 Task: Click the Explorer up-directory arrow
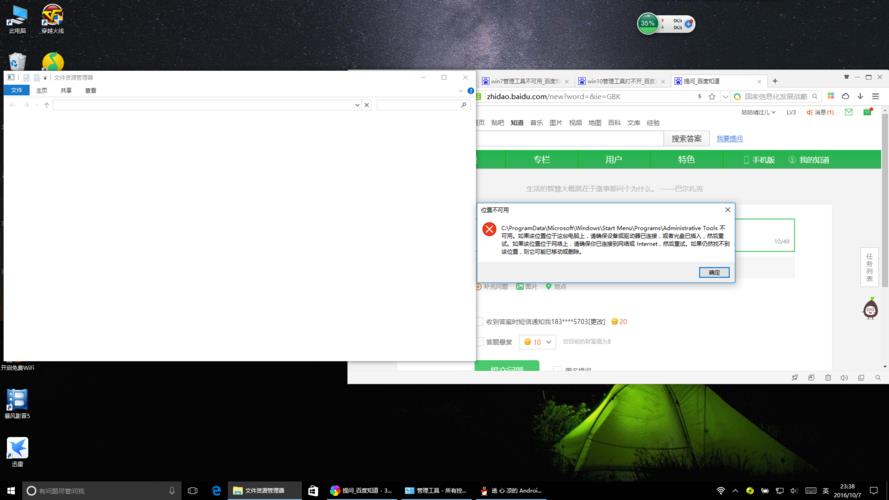point(46,105)
